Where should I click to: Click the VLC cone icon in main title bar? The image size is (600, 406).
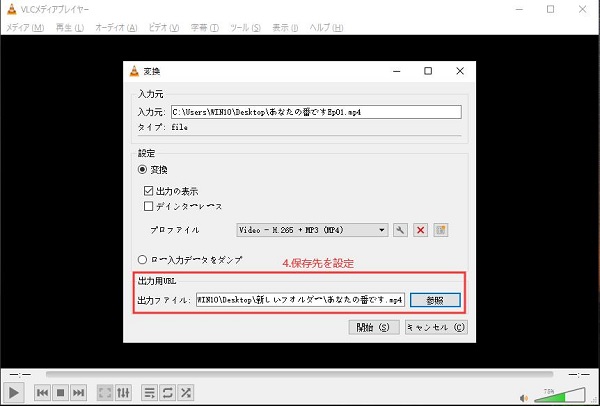11,9
